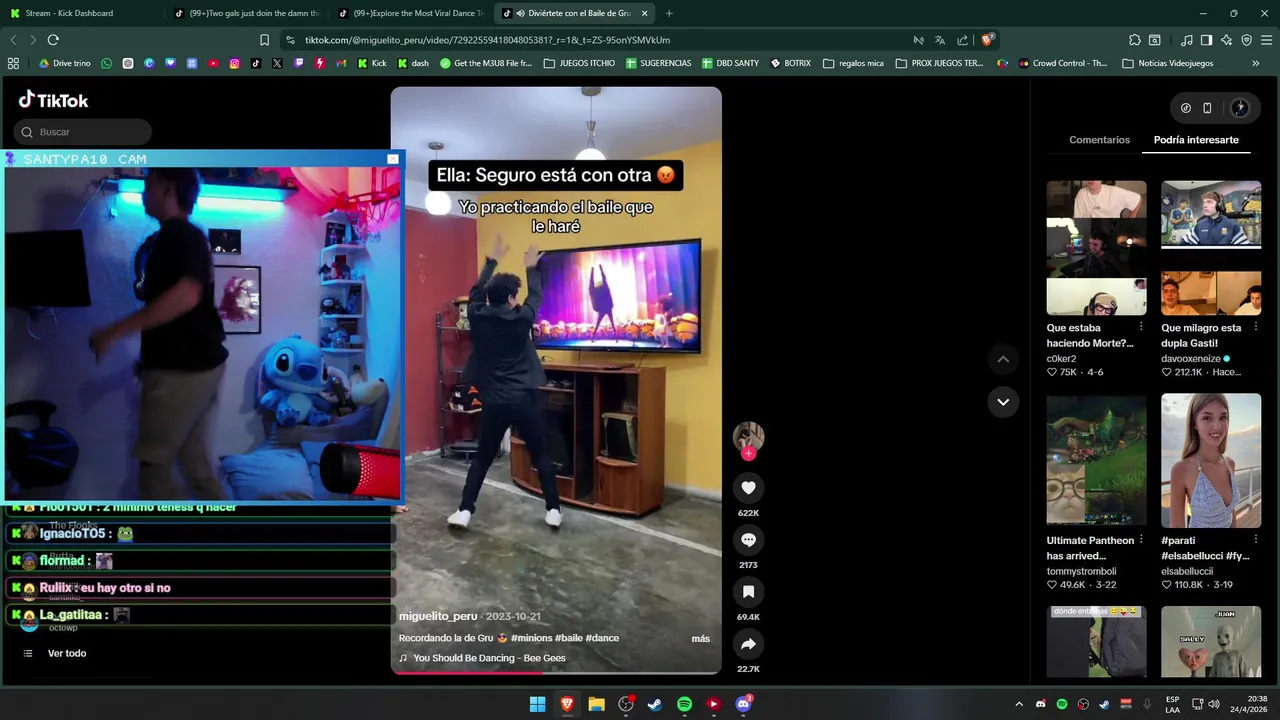The width and height of the screenshot is (1280, 720).
Task: Open the ESP LAA language indicator
Action: tap(1172, 704)
